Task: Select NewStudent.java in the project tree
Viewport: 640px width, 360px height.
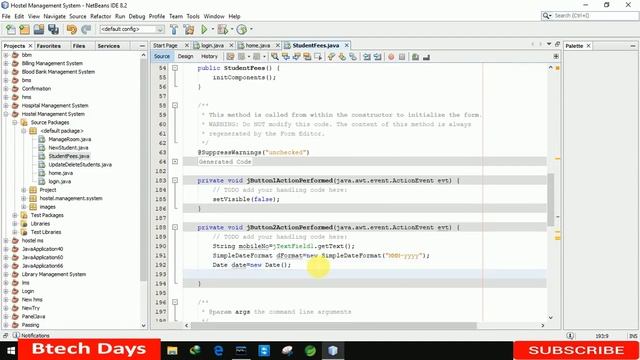Action: coord(68,148)
